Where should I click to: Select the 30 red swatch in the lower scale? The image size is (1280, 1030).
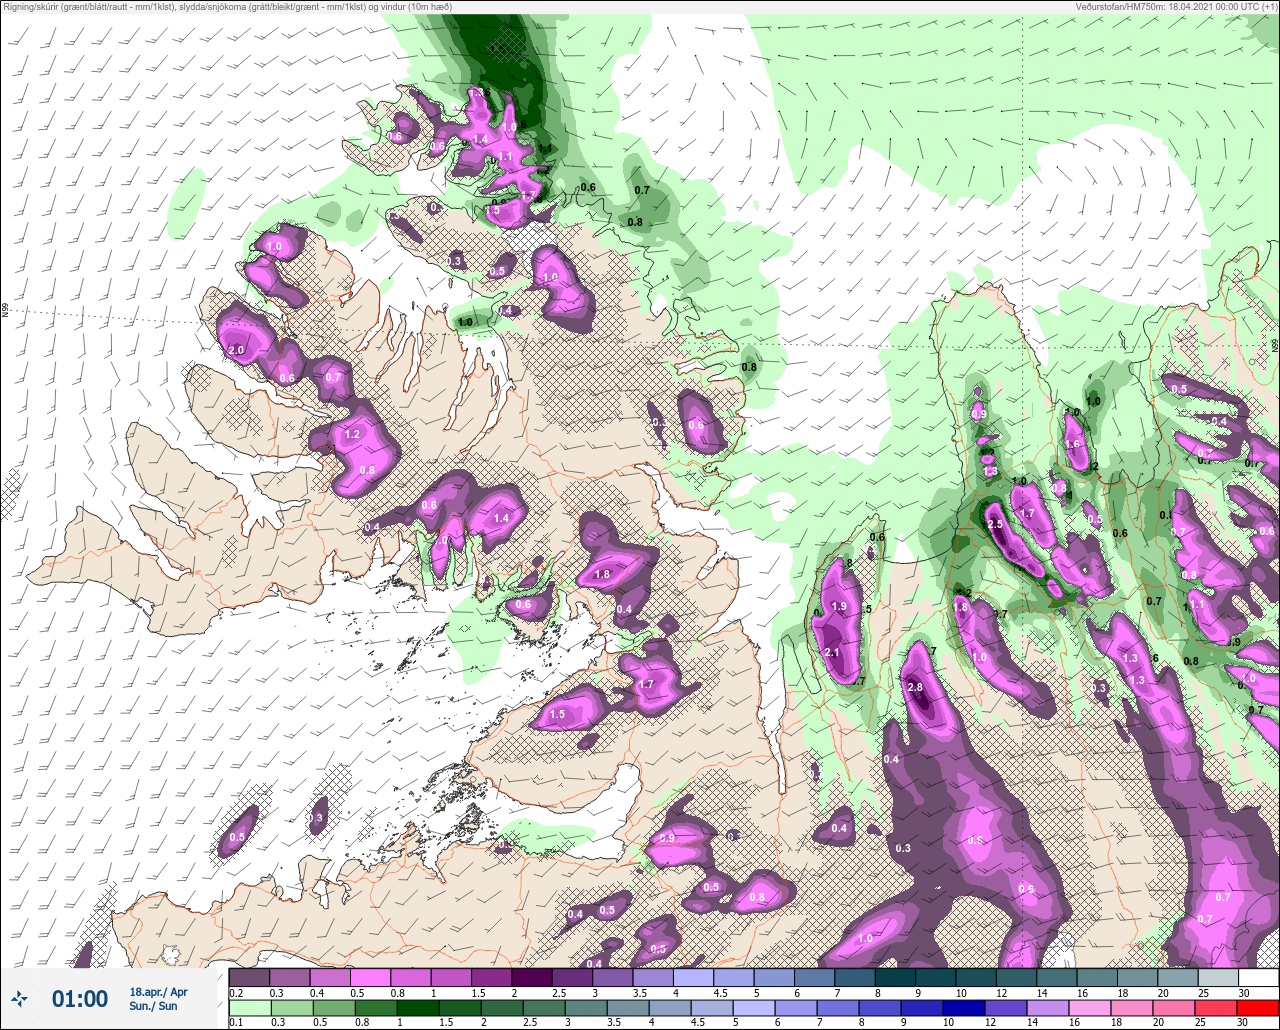coord(1258,1008)
